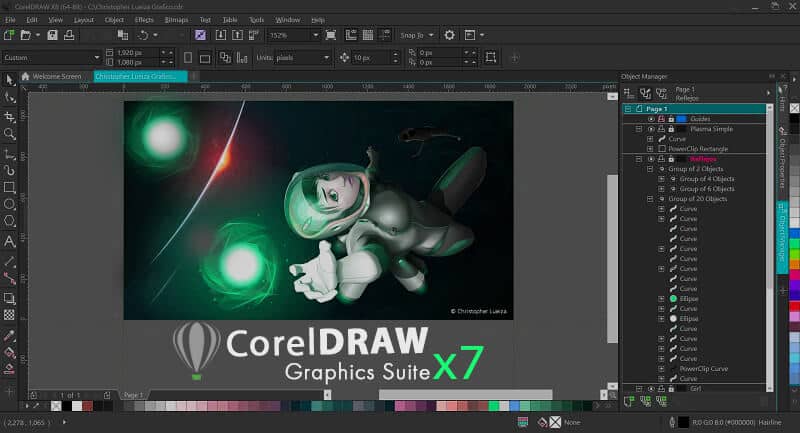Select the Crop tool

coord(9,117)
